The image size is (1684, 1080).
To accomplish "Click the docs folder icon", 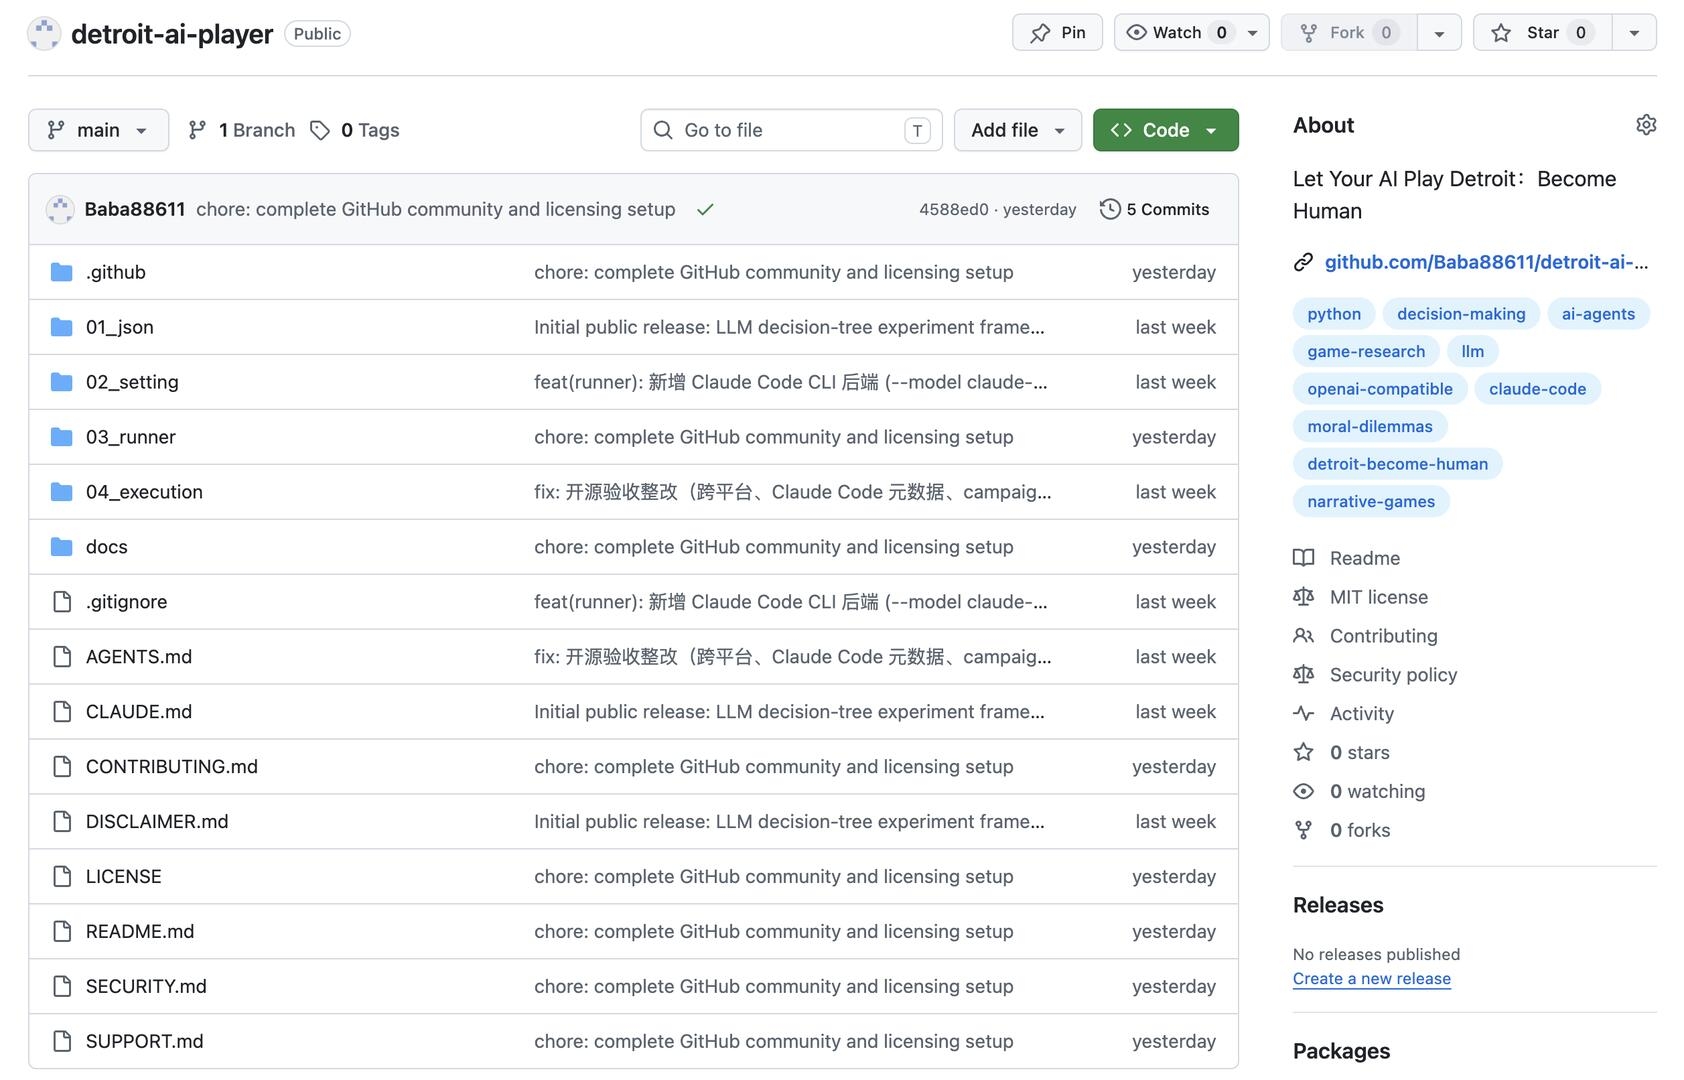I will (x=62, y=547).
